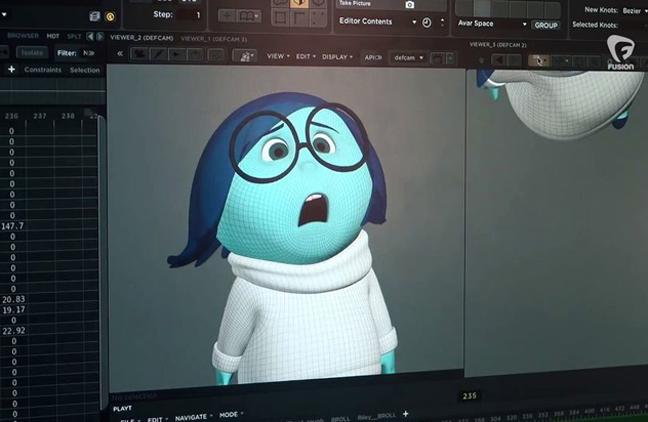Switch to the VIEWER_1 (DEFCAM 3) tab
The height and width of the screenshot is (422, 648).
pos(213,39)
